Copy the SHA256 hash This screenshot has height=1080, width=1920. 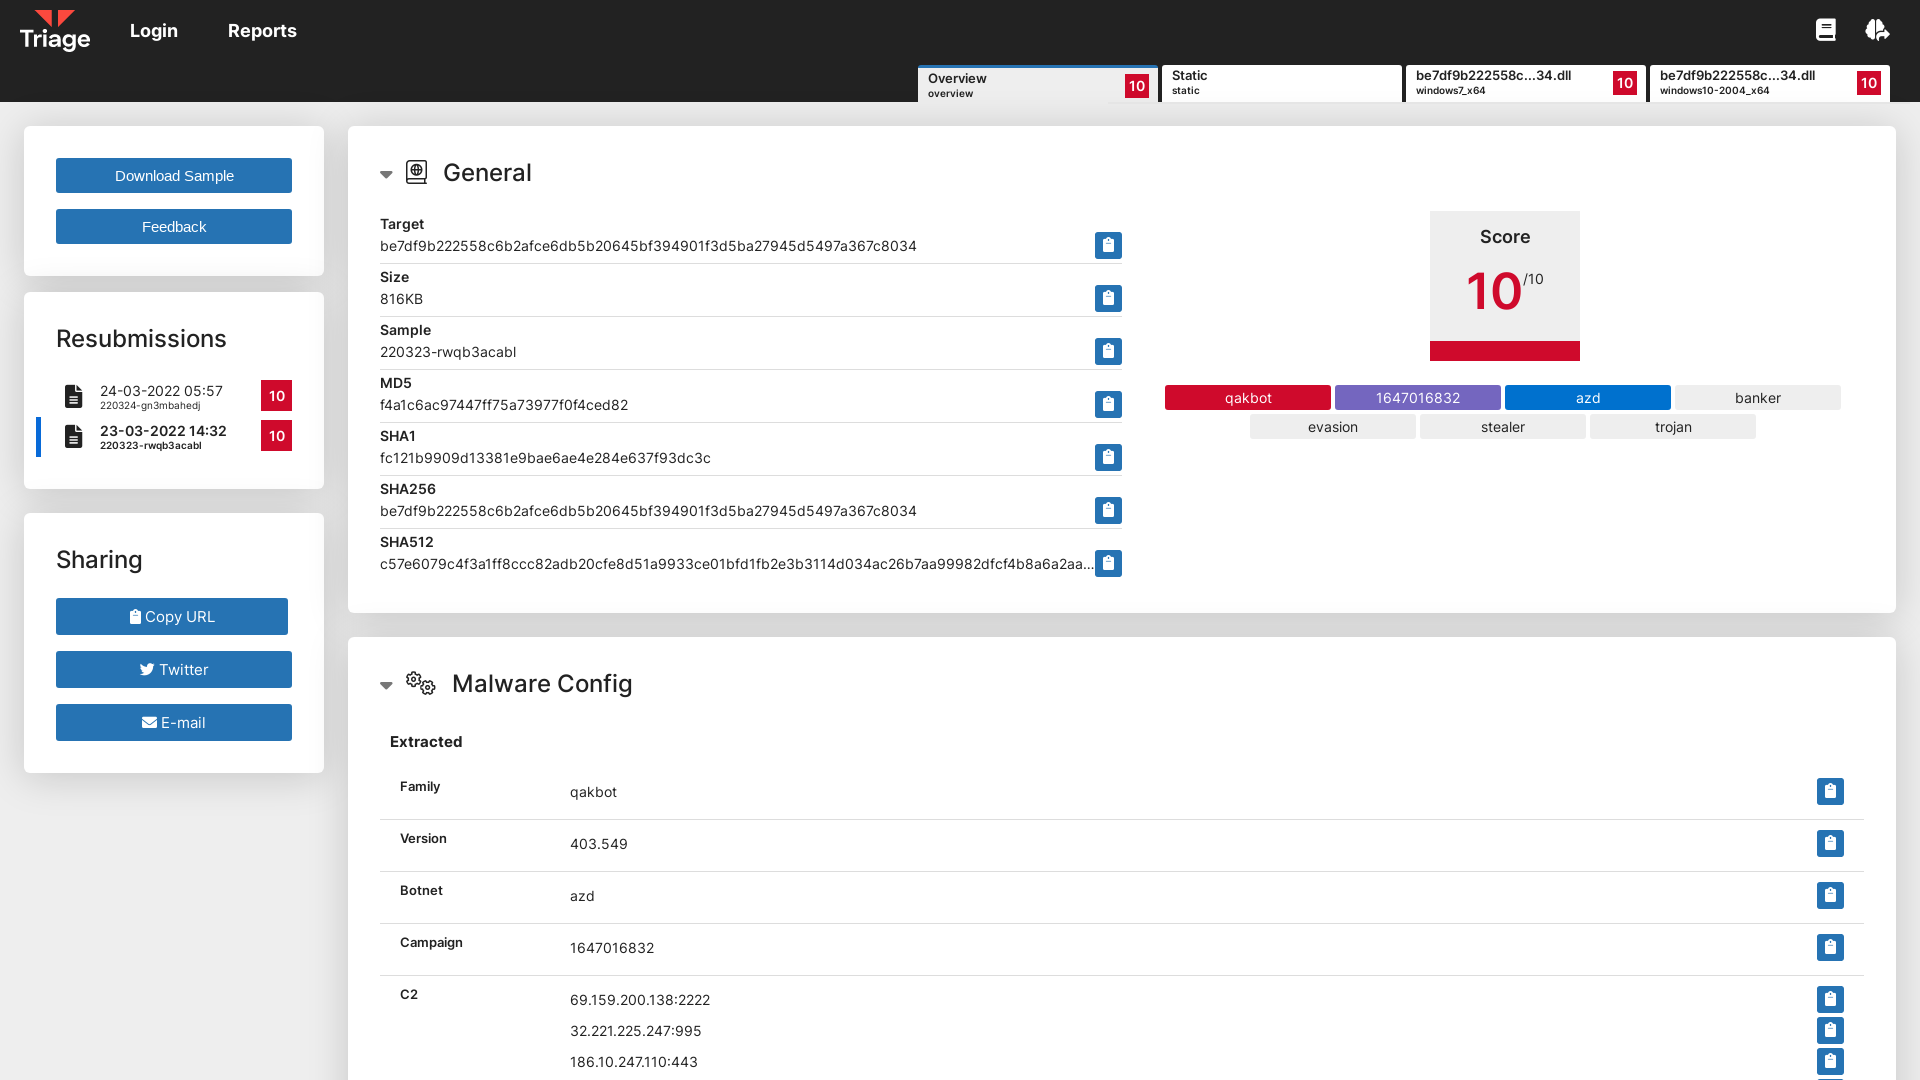coord(1108,511)
